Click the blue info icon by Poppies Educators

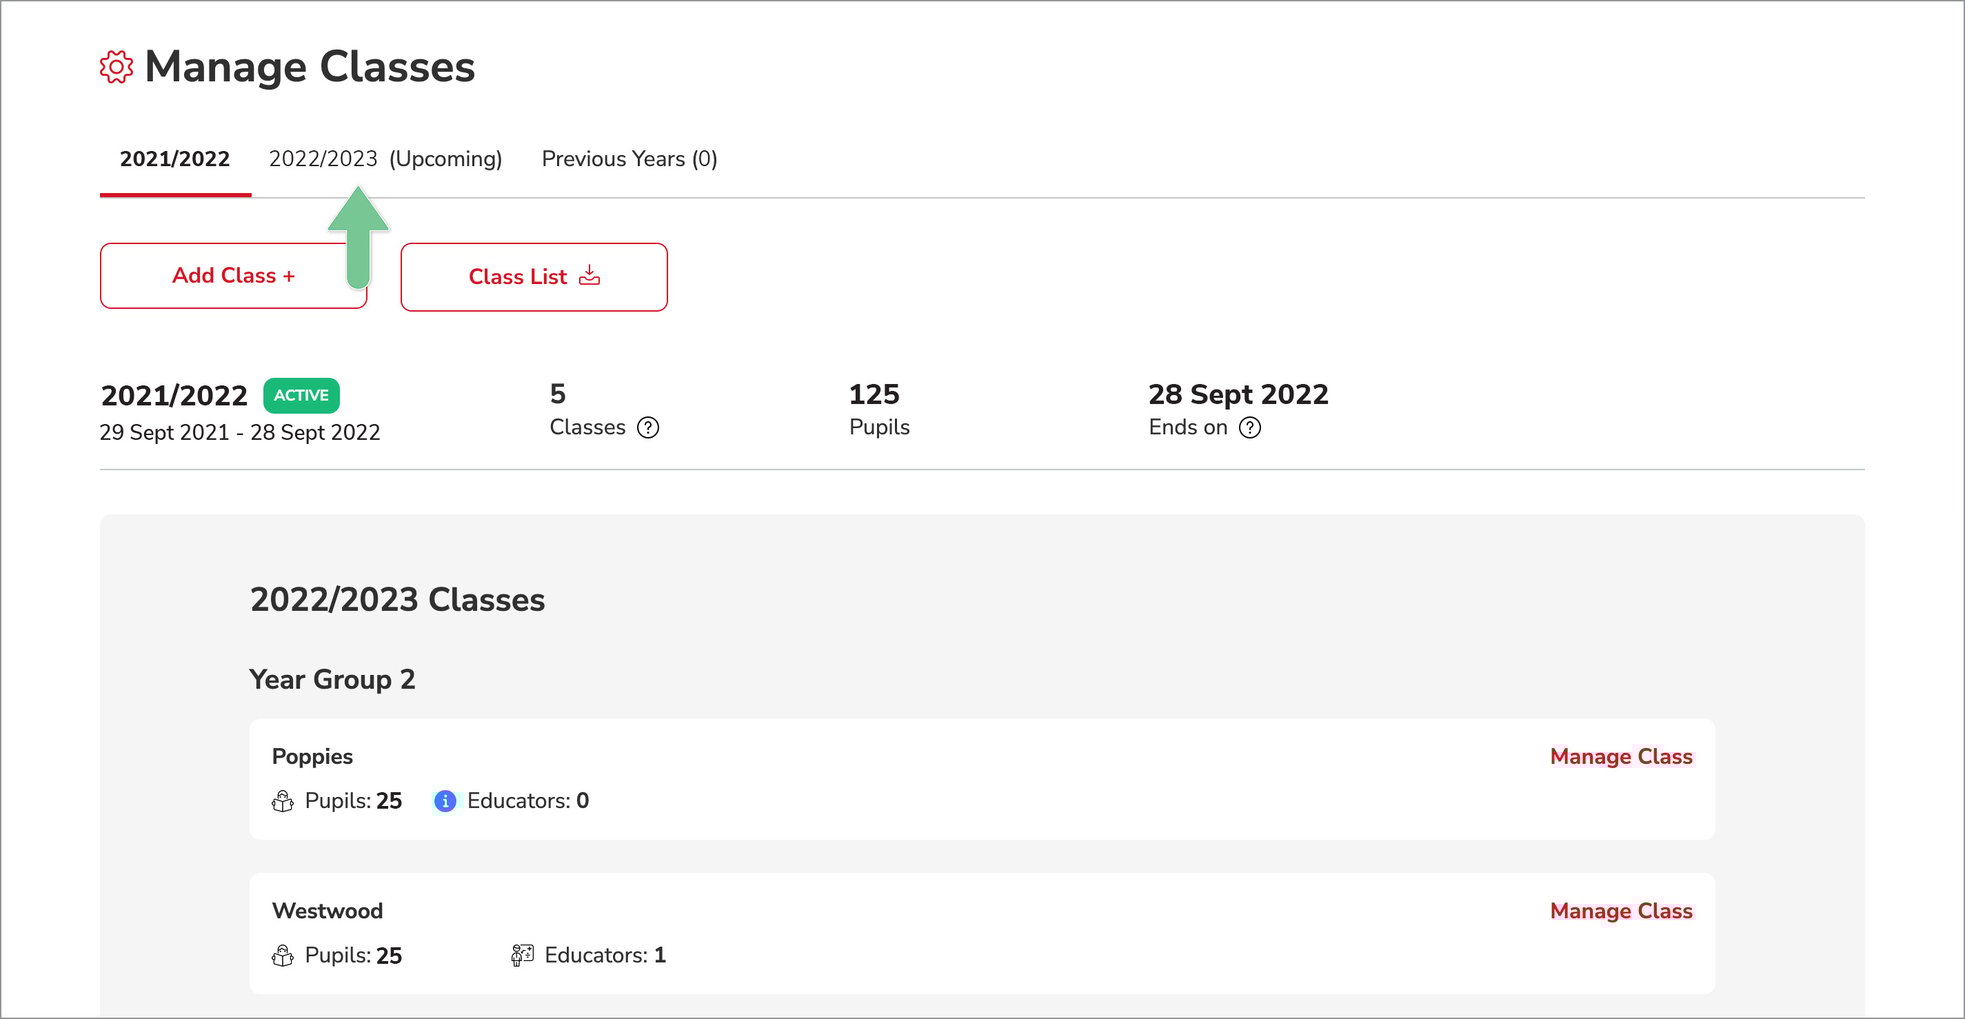445,801
